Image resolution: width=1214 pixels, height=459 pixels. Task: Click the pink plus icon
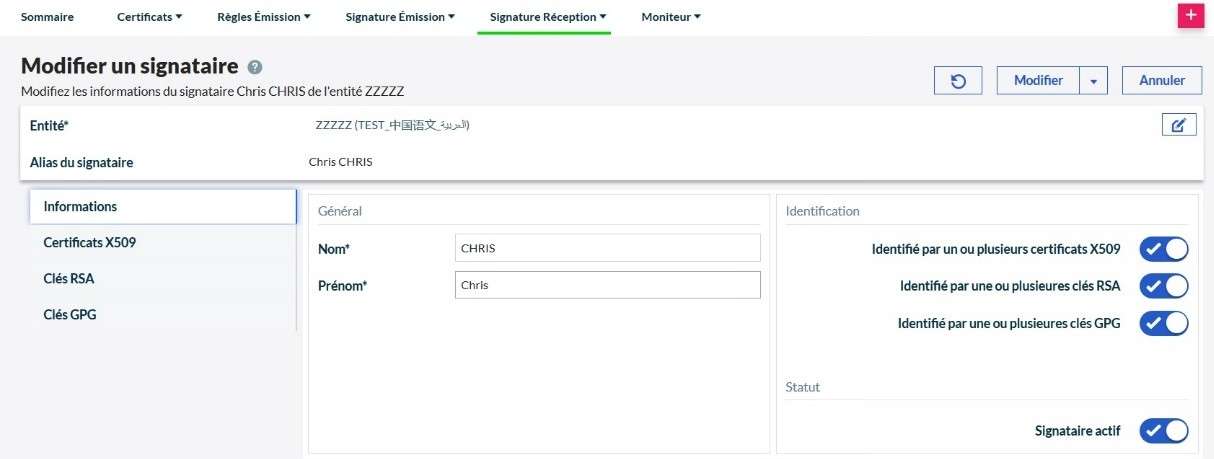click(1190, 16)
